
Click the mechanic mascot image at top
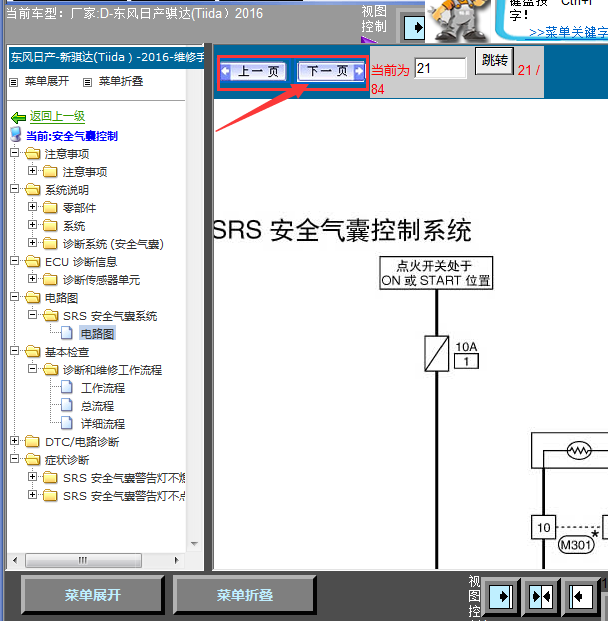459,21
